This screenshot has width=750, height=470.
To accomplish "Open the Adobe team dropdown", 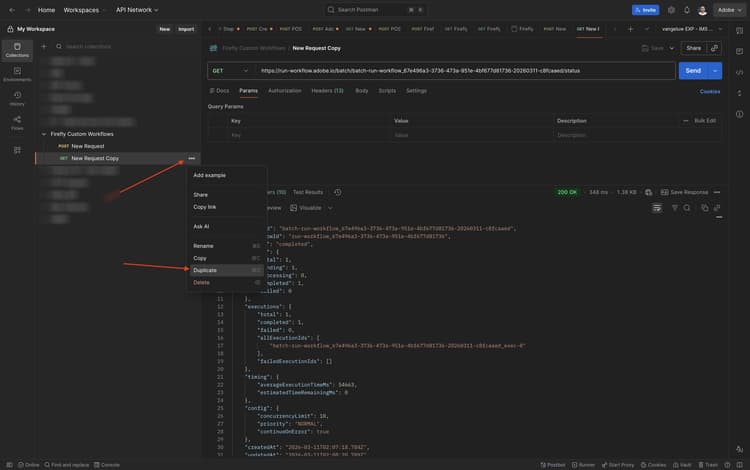I will tap(729, 10).
